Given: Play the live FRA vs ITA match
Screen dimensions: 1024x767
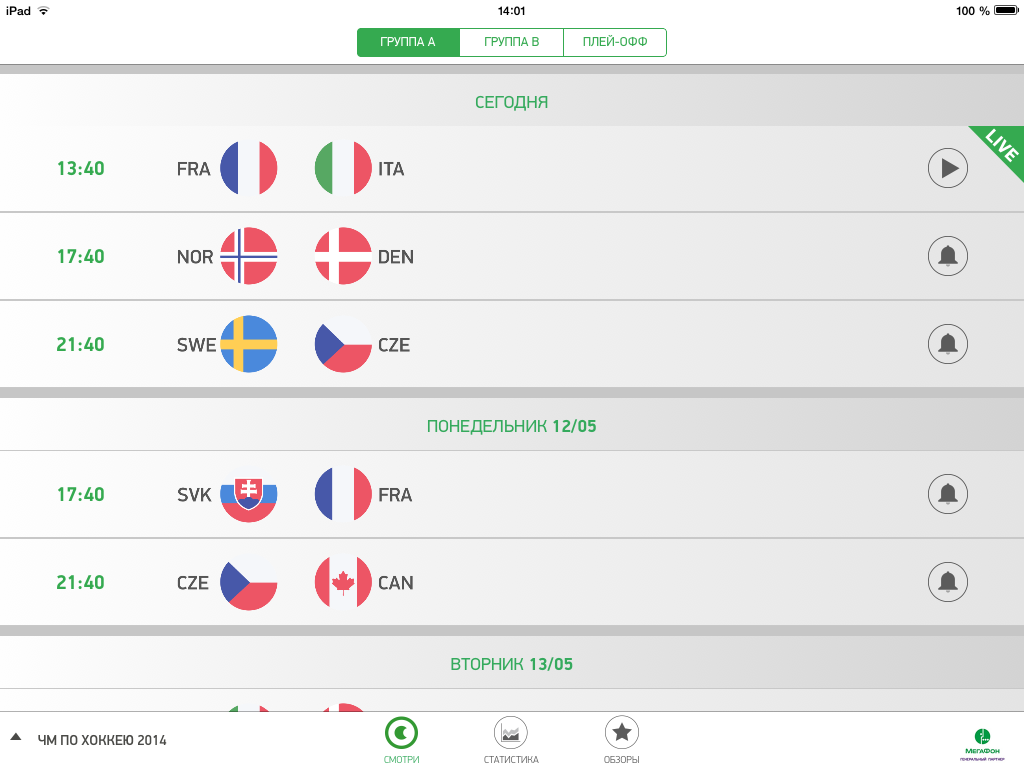Looking at the screenshot, I should pos(948,168).
